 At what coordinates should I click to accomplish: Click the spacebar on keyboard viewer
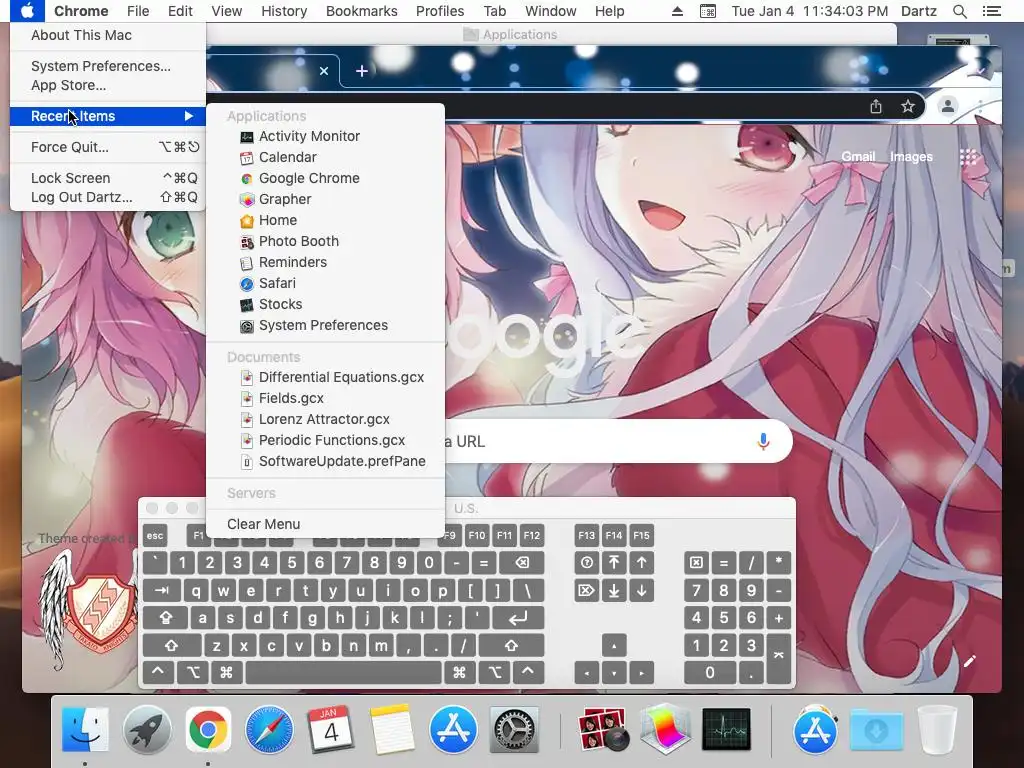point(344,673)
